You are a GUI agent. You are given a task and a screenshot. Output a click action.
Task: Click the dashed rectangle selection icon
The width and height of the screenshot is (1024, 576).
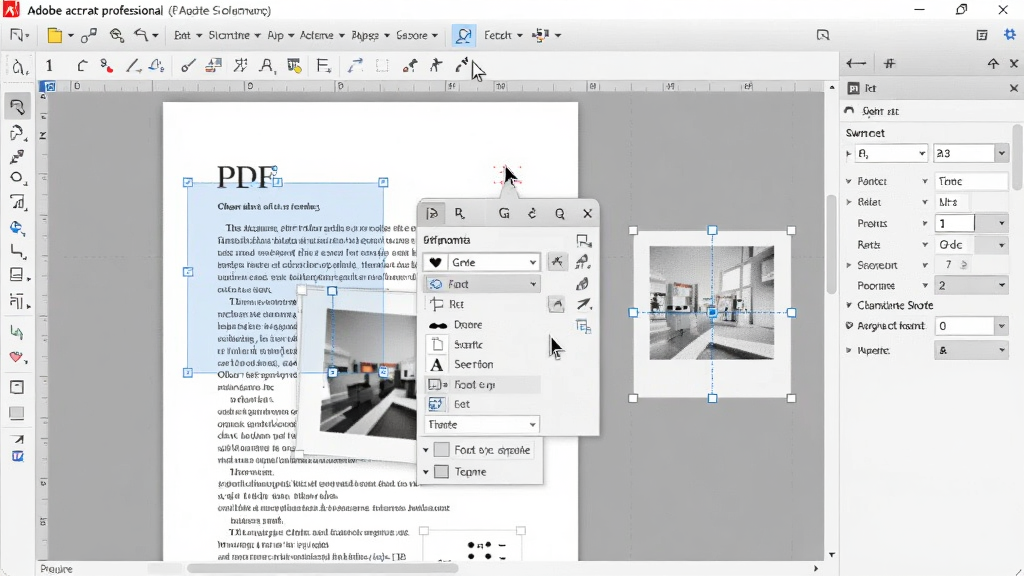click(382, 65)
